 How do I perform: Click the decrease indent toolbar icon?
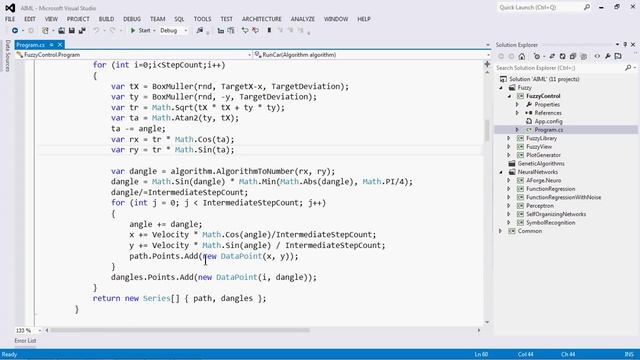[220, 31]
